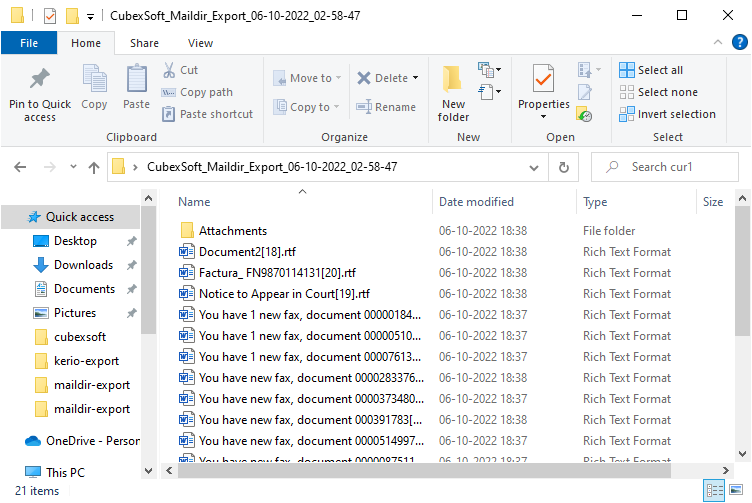Click the Cut scissors icon

[x=169, y=70]
